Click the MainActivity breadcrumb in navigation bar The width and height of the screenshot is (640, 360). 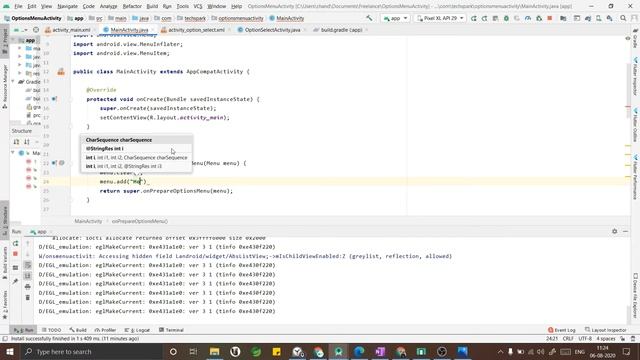point(287,18)
